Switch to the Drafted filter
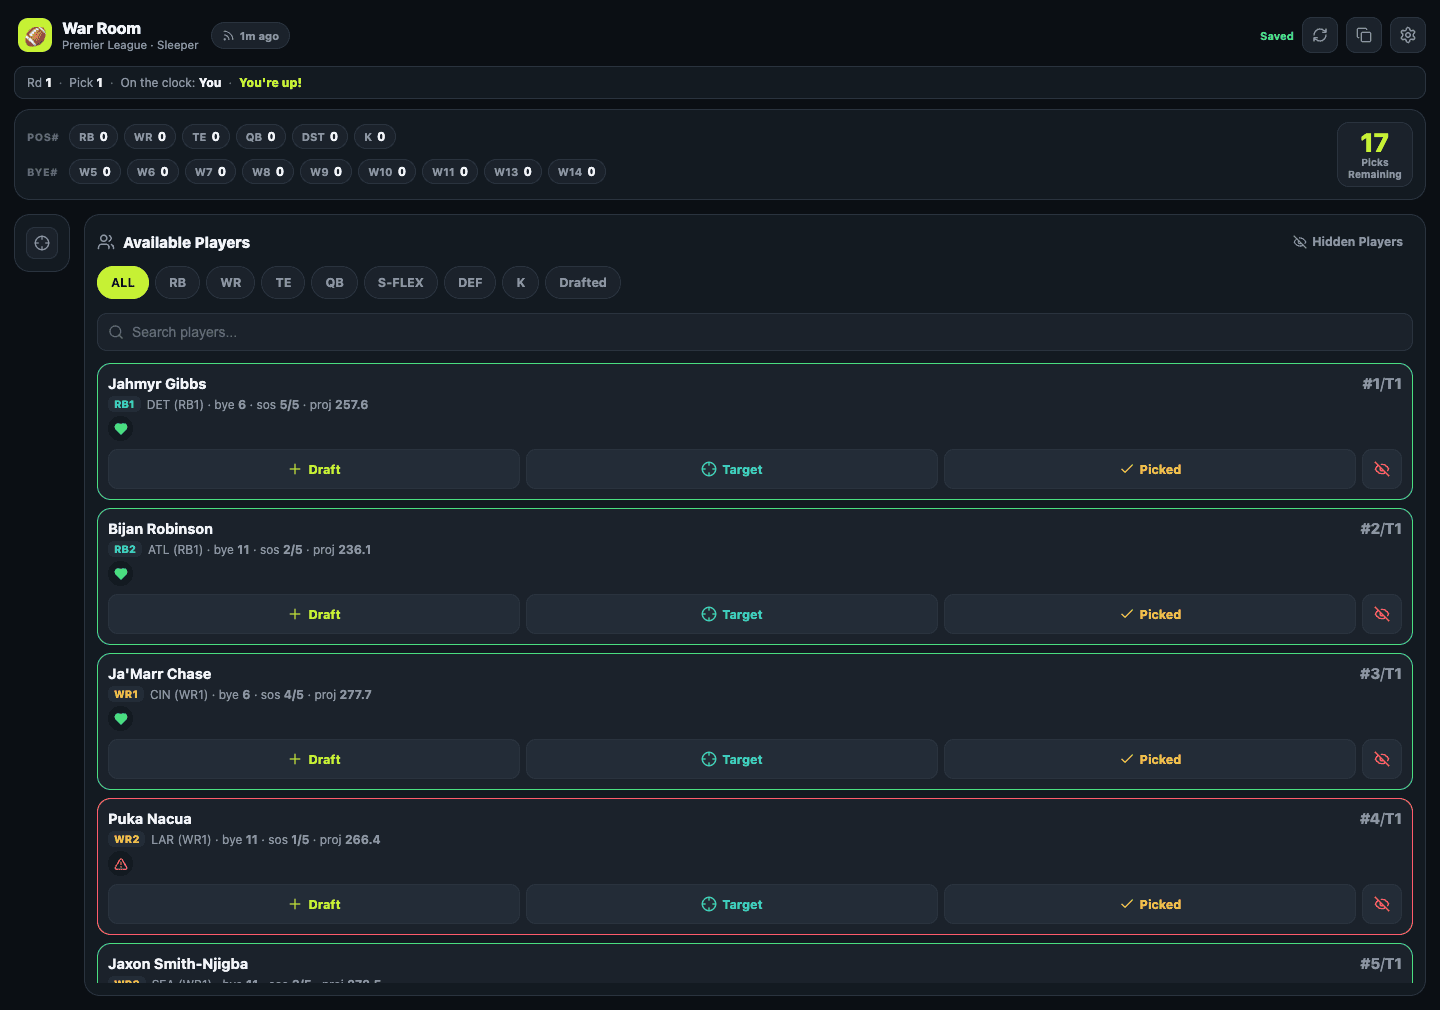The image size is (1440, 1010). coord(583,283)
